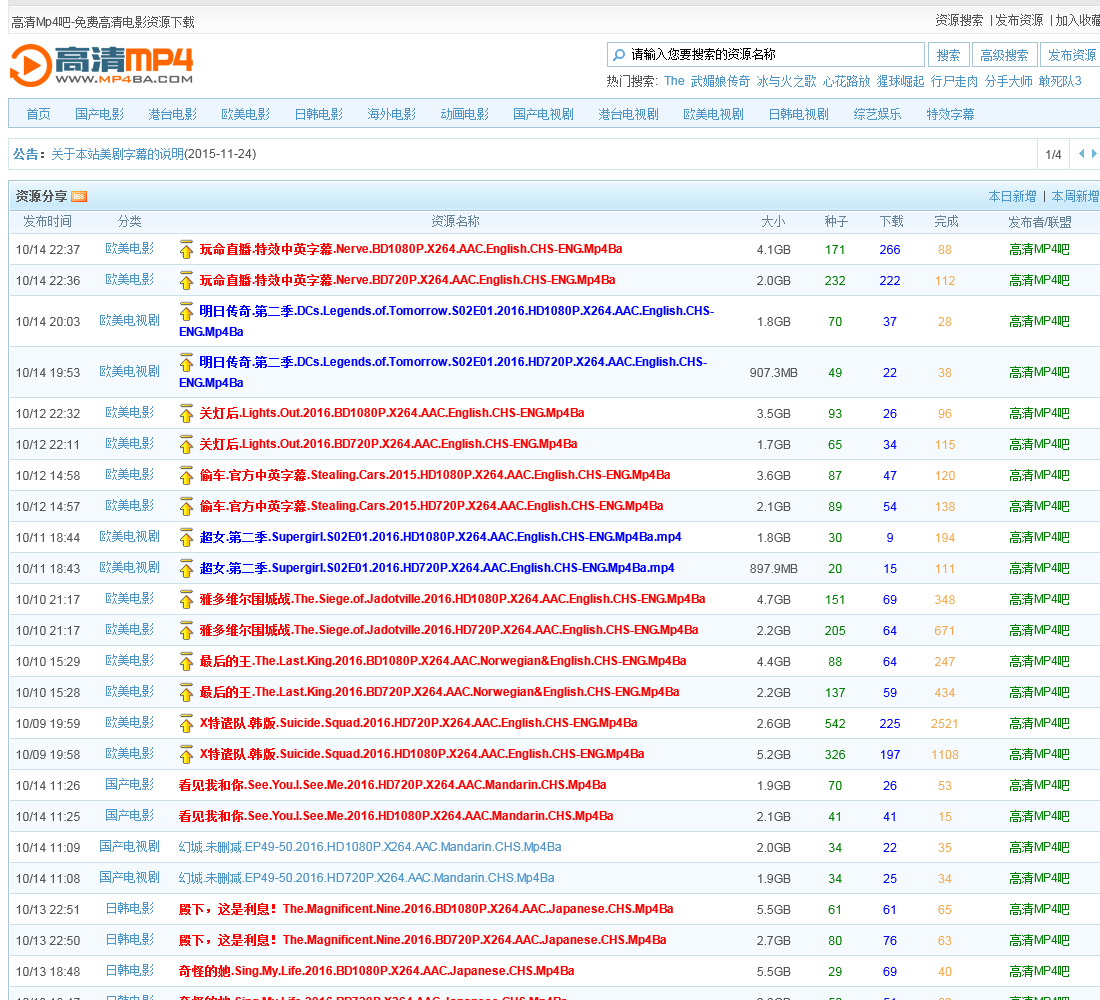The width and height of the screenshot is (1100, 1000).
Task: Click the 发布时间 column header
Action: 47,222
